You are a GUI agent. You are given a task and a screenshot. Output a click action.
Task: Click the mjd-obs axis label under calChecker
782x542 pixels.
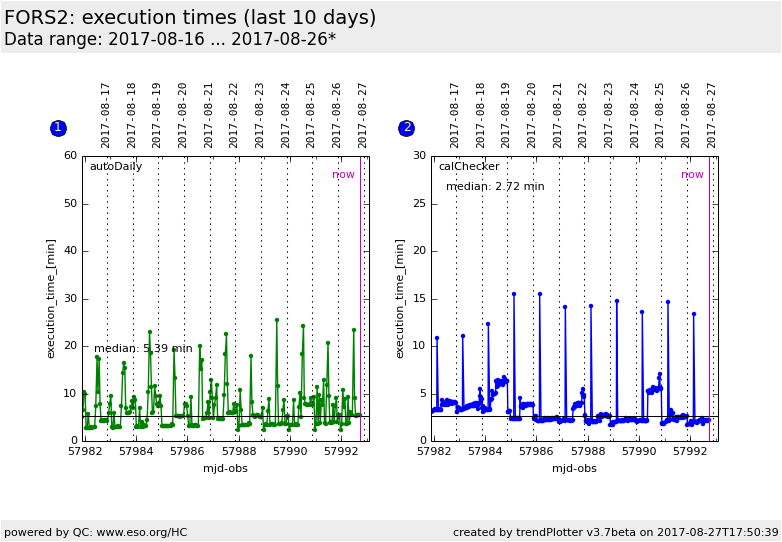tap(574, 468)
